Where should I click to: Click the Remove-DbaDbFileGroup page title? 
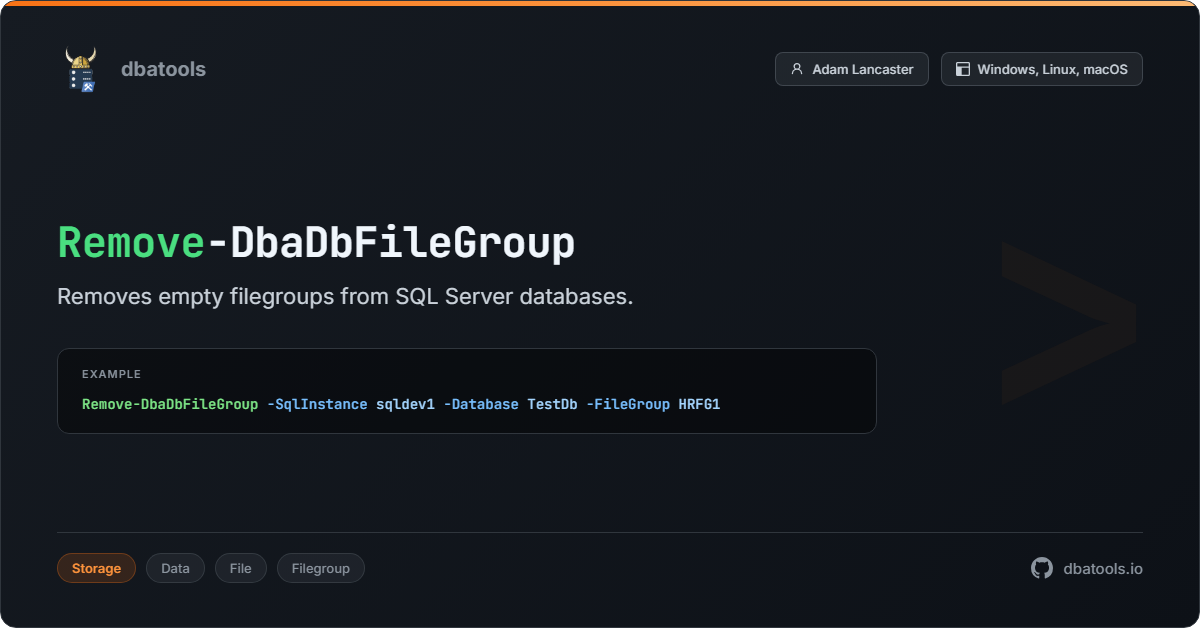[316, 243]
